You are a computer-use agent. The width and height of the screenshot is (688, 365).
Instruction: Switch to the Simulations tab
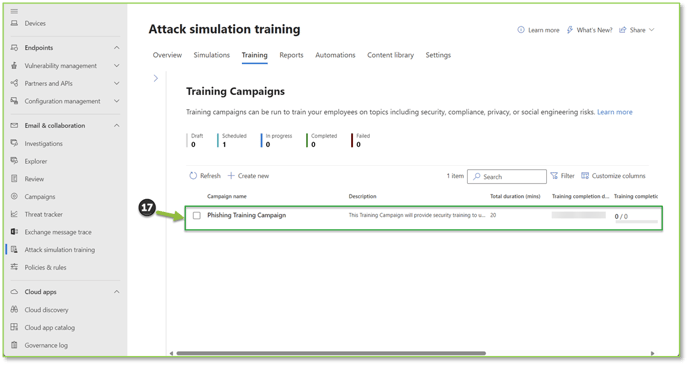pos(211,55)
